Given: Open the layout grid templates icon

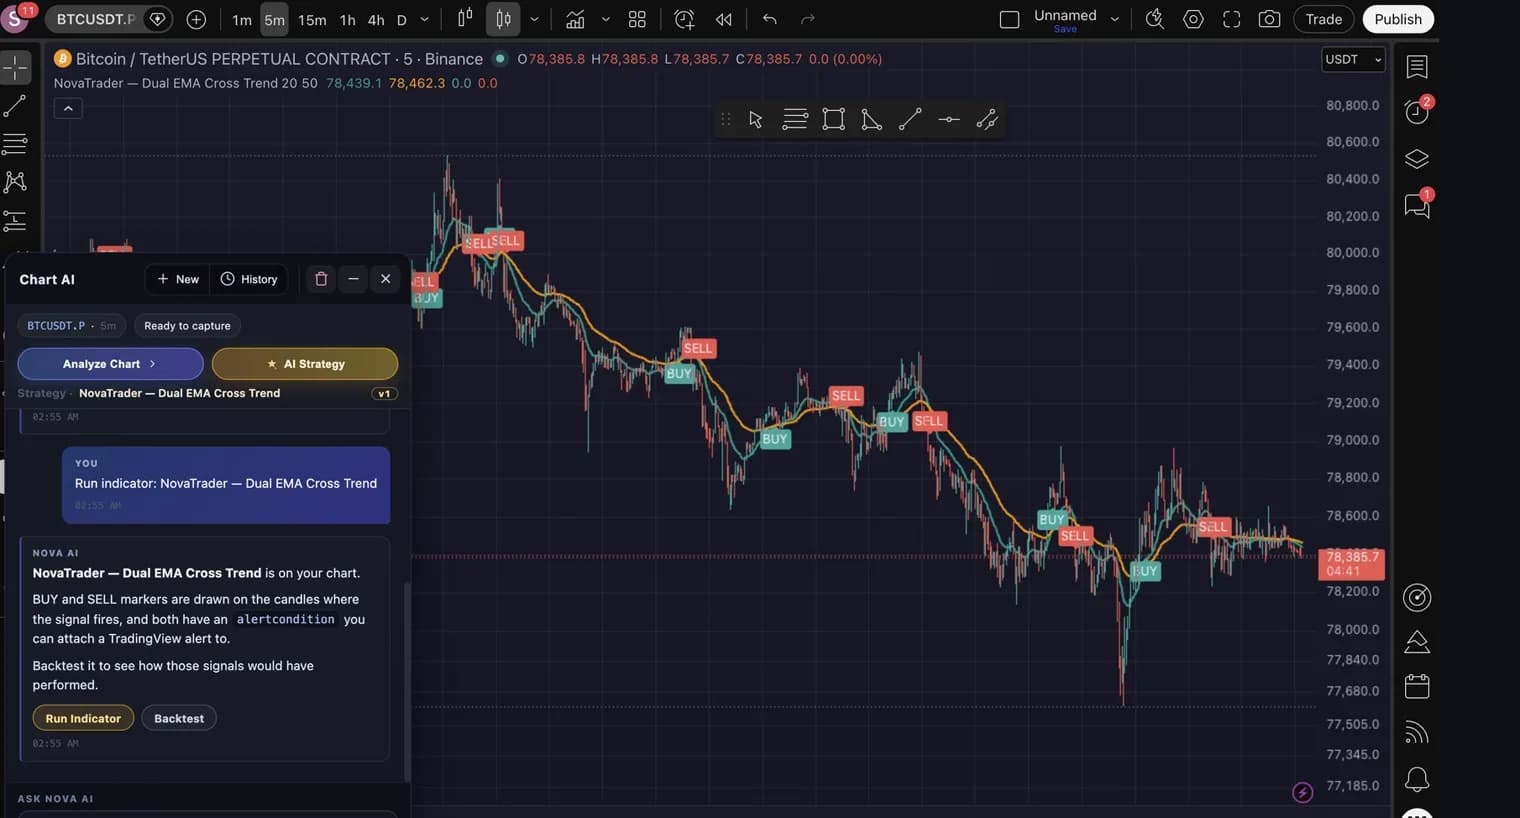Looking at the screenshot, I should click(637, 19).
